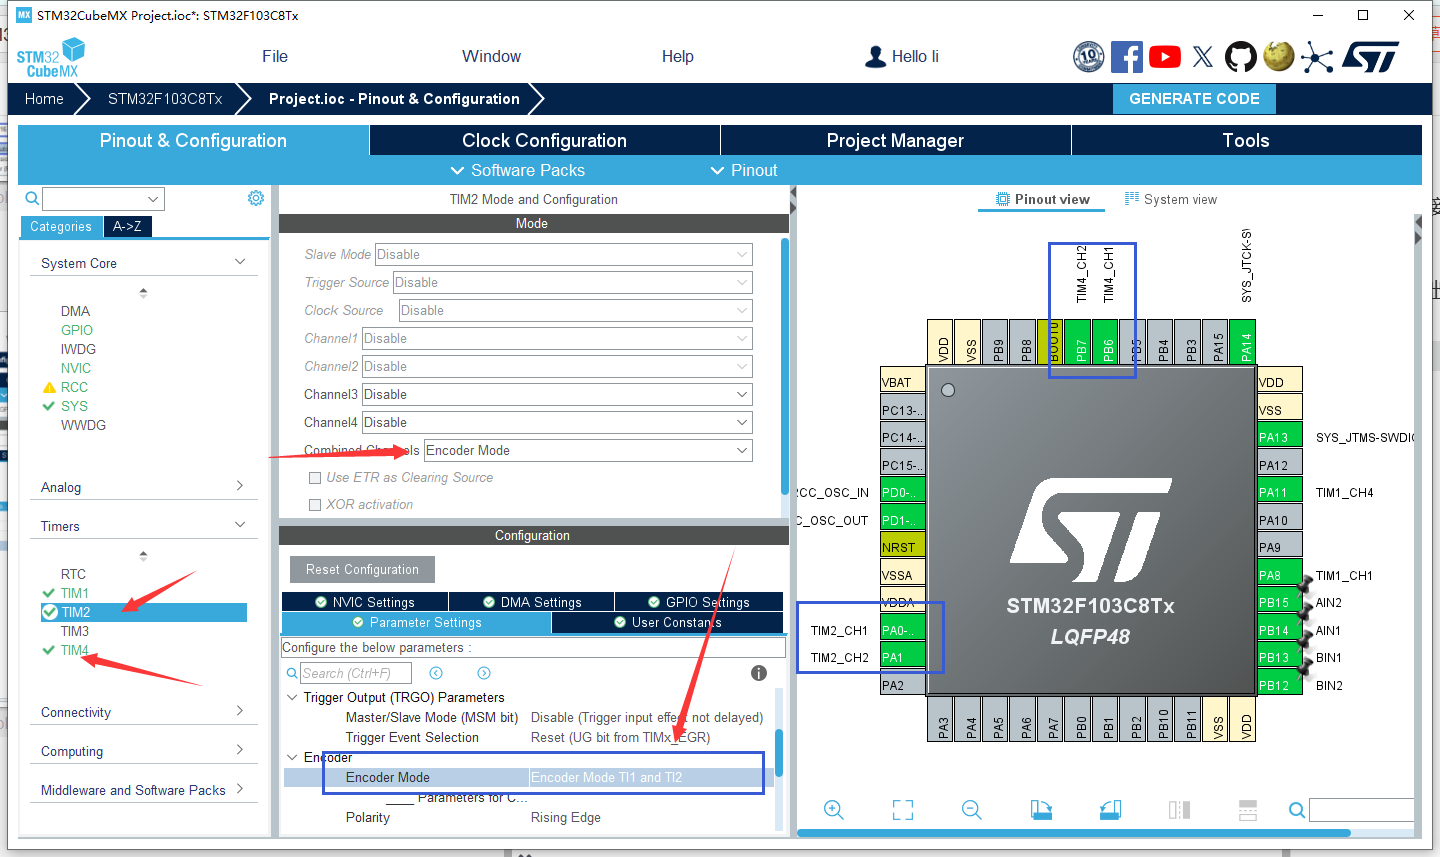Focus the pin search field in pinout view
The height and width of the screenshot is (857, 1440).
[1361, 810]
